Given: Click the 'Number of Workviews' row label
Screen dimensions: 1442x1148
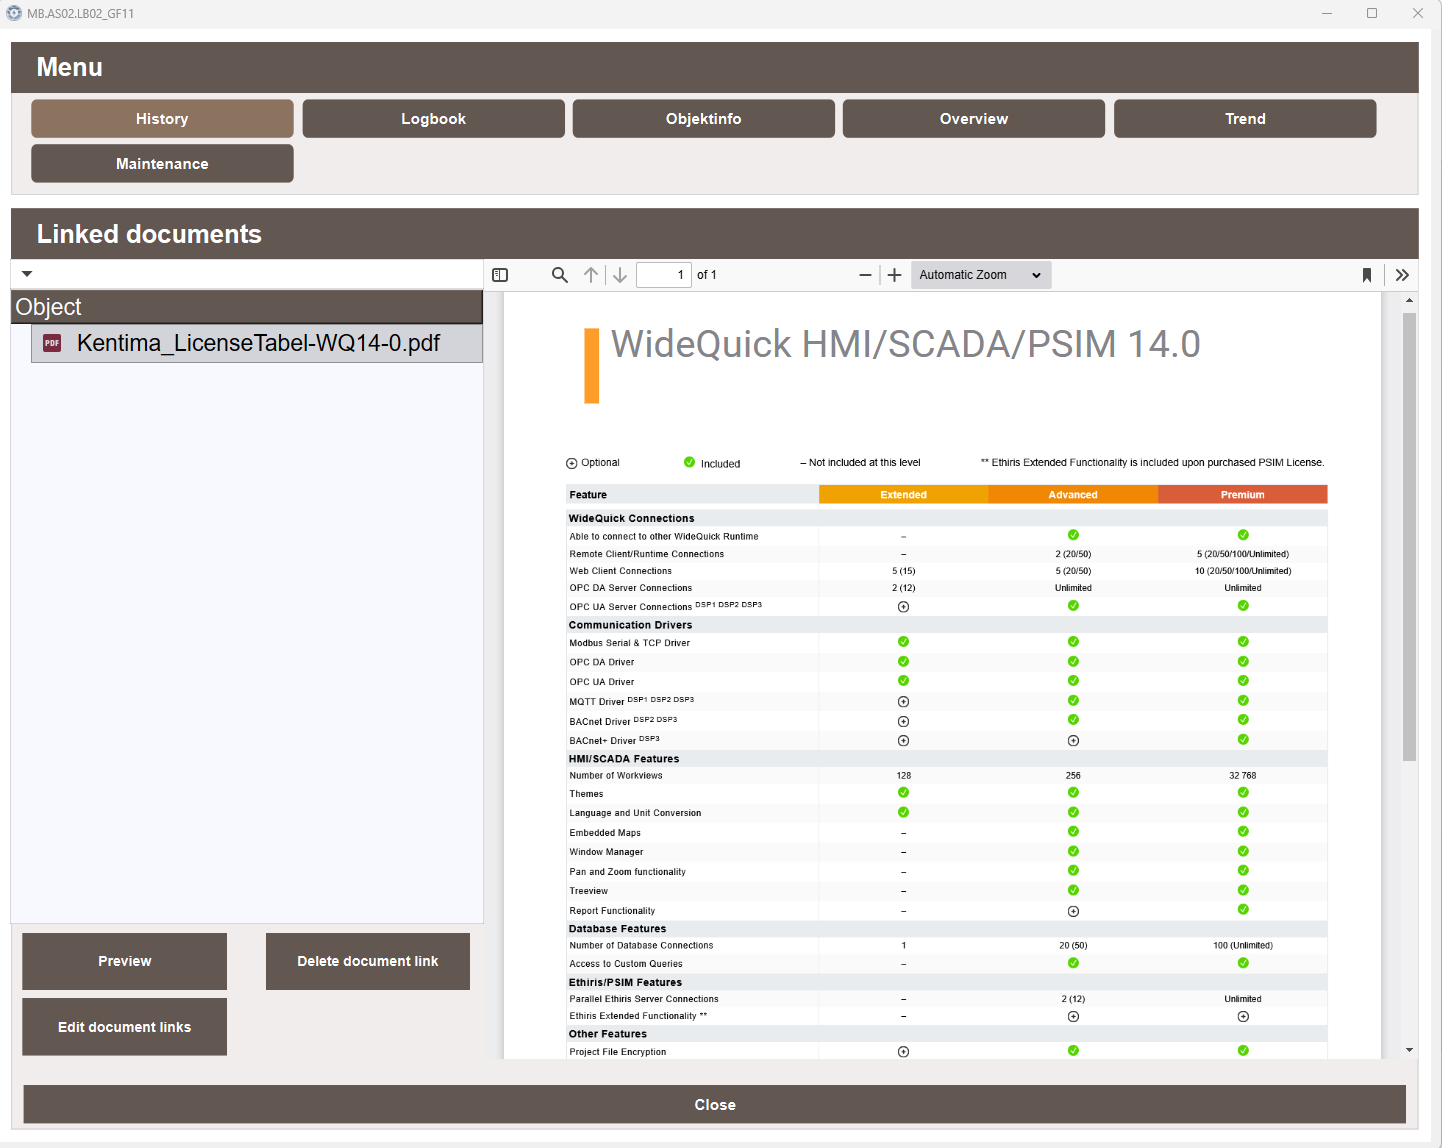Looking at the screenshot, I should point(616,776).
